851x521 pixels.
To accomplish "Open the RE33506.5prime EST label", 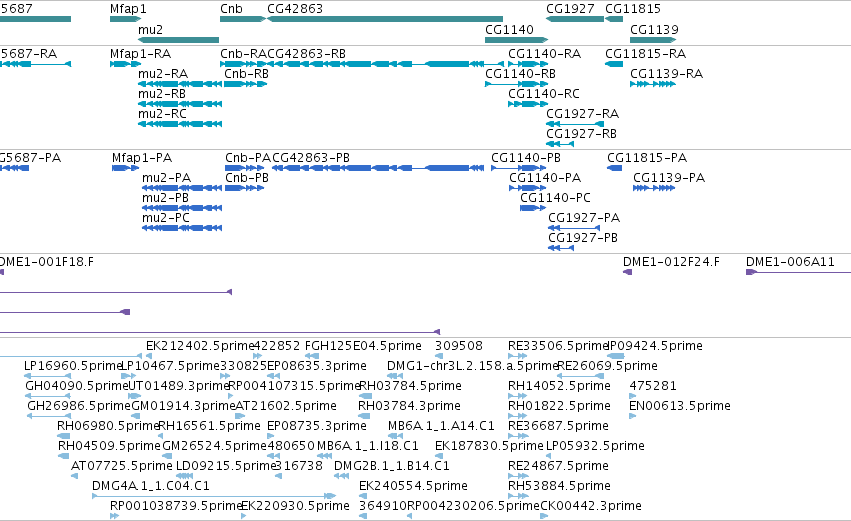I will pos(558,346).
